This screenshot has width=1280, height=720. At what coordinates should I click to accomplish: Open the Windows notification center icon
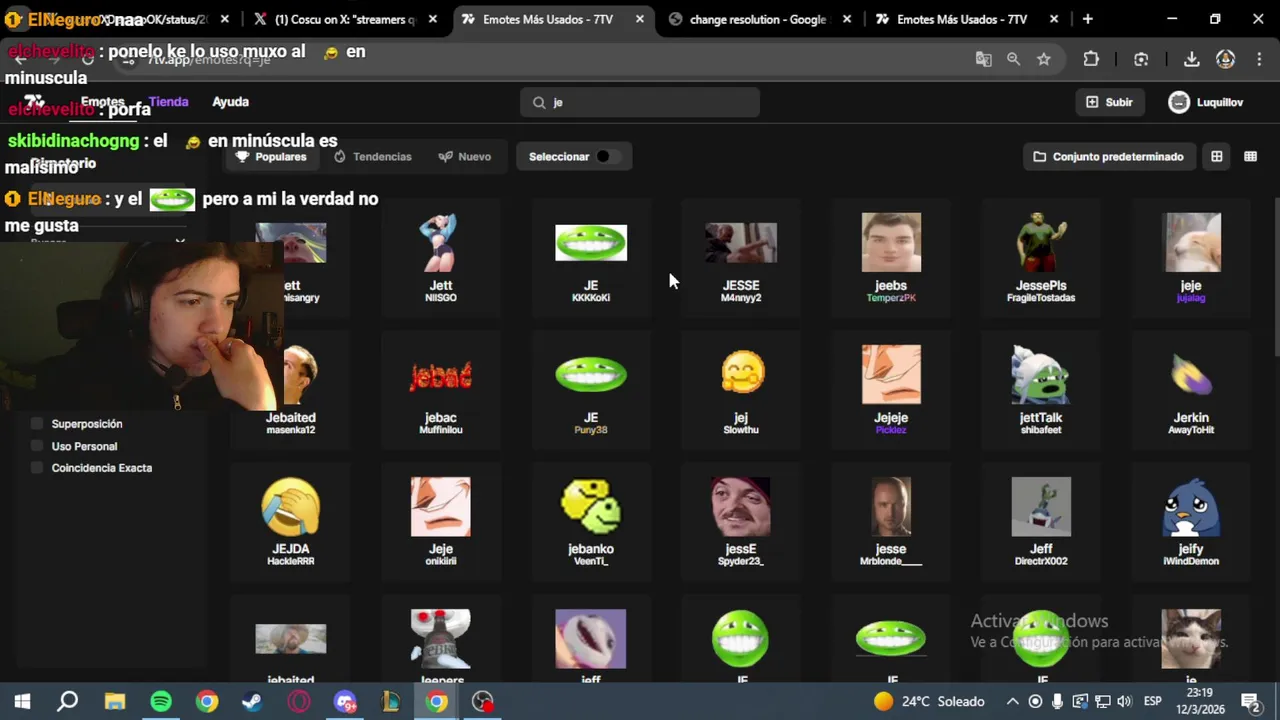(1250, 701)
